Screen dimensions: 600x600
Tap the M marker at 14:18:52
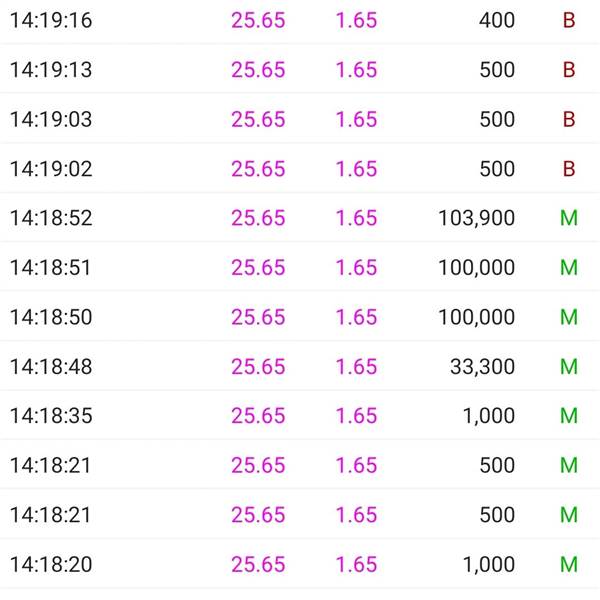pos(569,218)
